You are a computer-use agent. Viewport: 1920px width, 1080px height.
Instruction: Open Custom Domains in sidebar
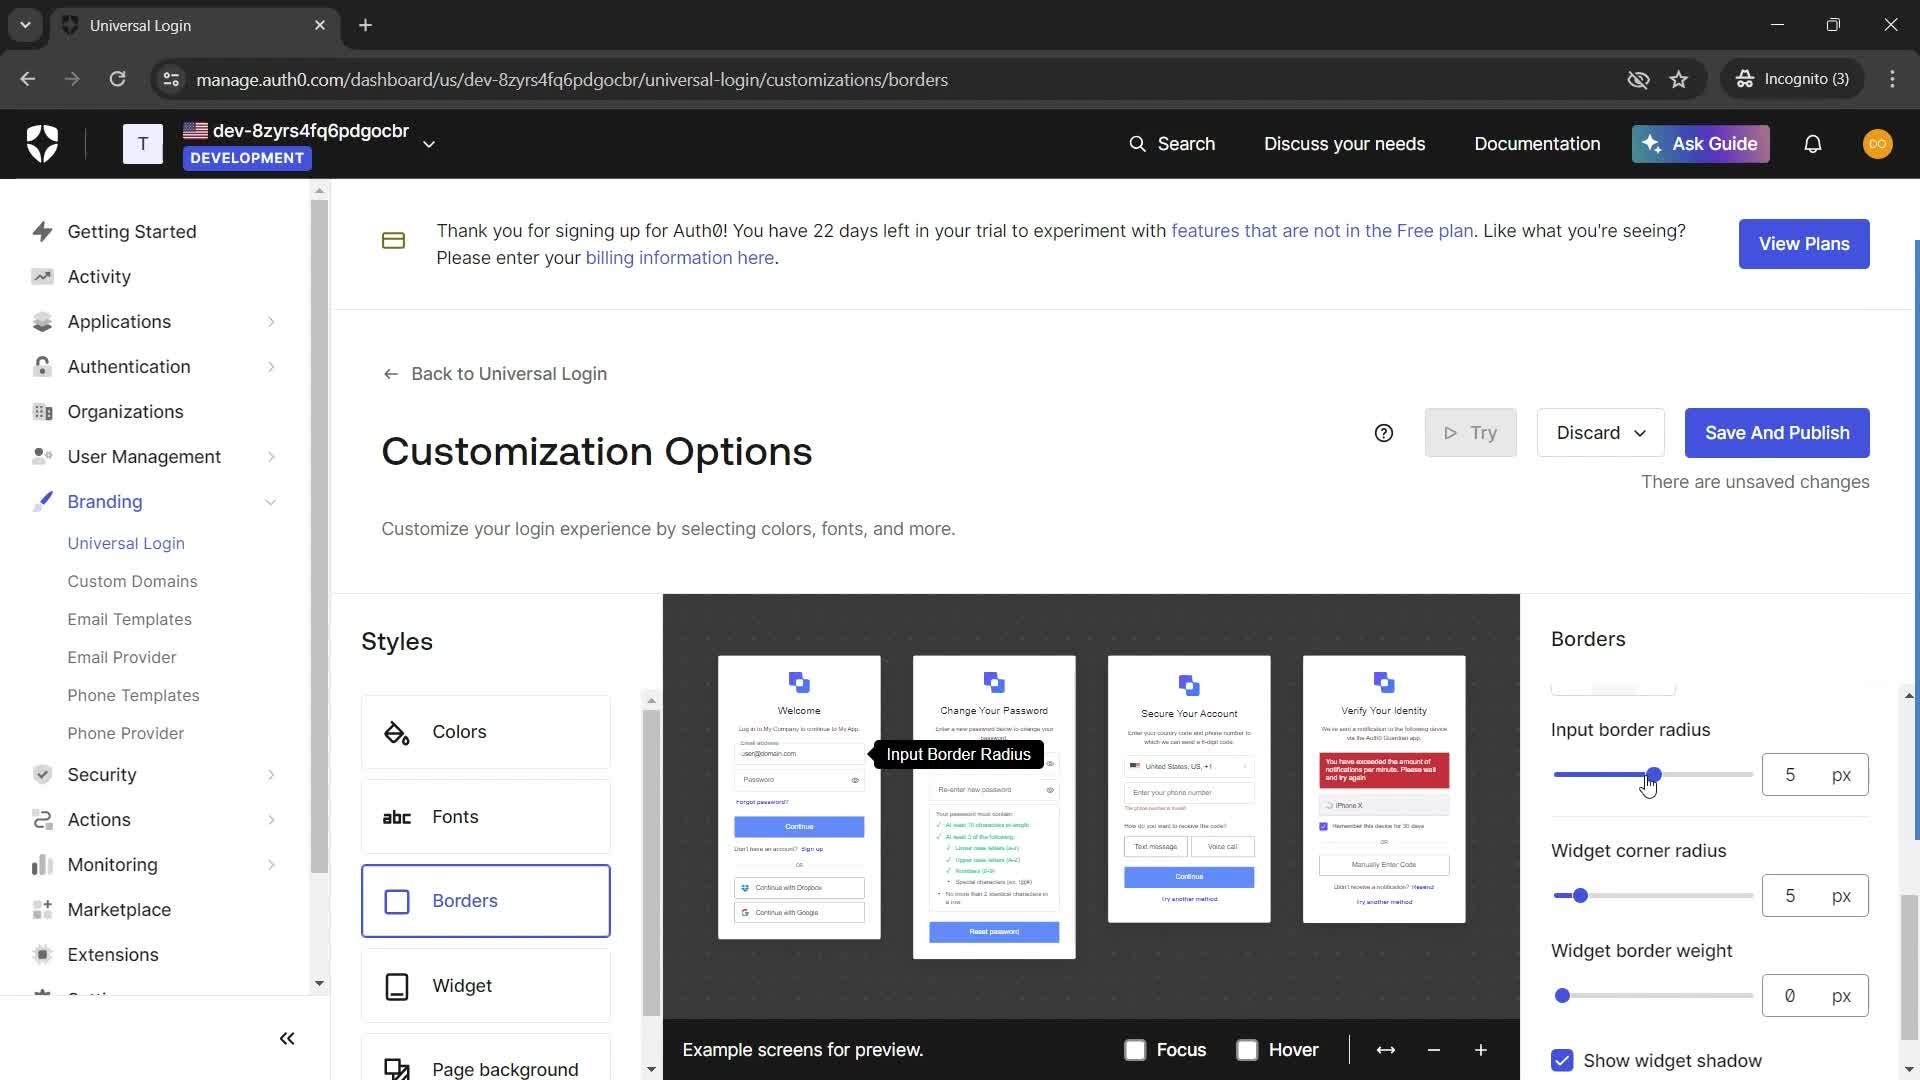click(x=132, y=581)
